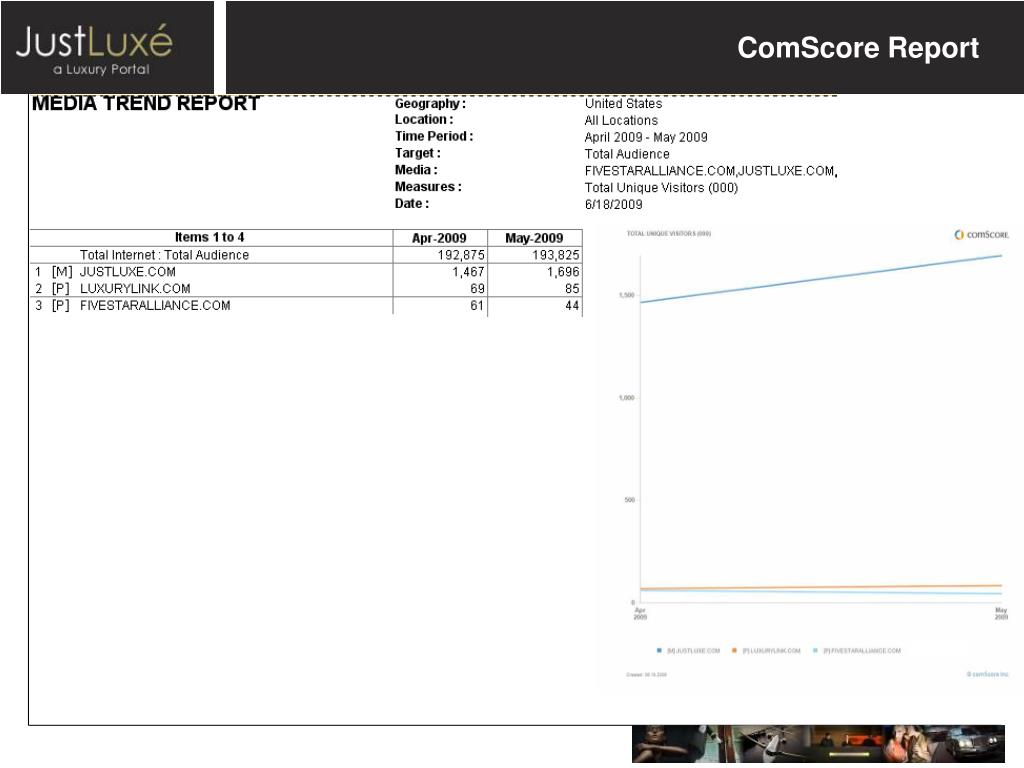Screen dimensions: 1024x768
Task: Click the 'May-2009' column header
Action: tap(534, 238)
